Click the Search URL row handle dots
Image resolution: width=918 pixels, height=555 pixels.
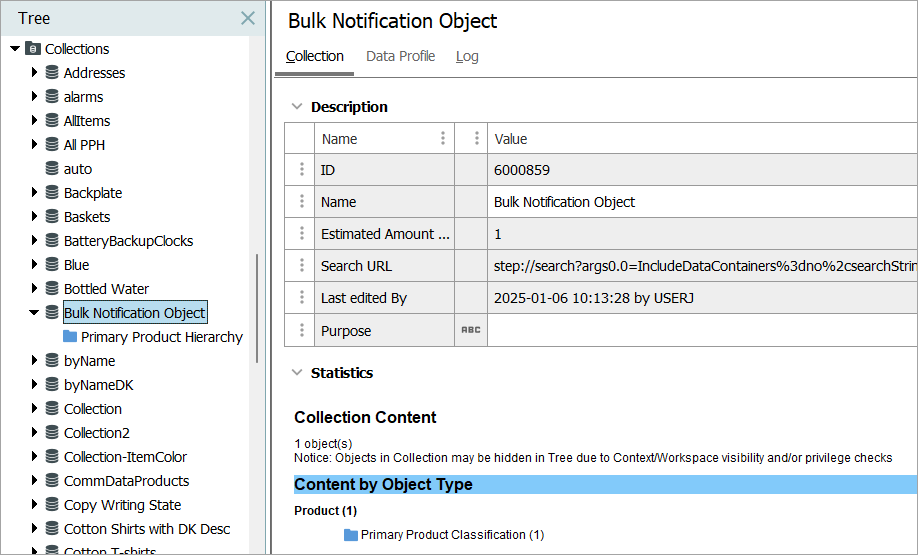[x=301, y=266]
